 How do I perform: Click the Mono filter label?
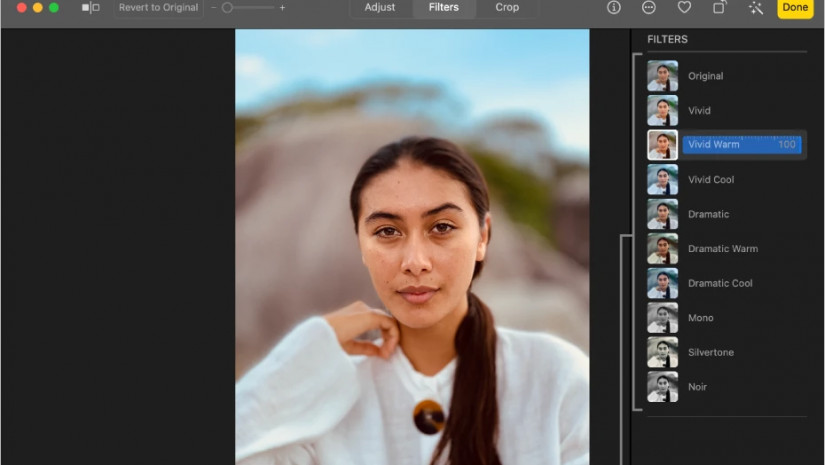(701, 318)
